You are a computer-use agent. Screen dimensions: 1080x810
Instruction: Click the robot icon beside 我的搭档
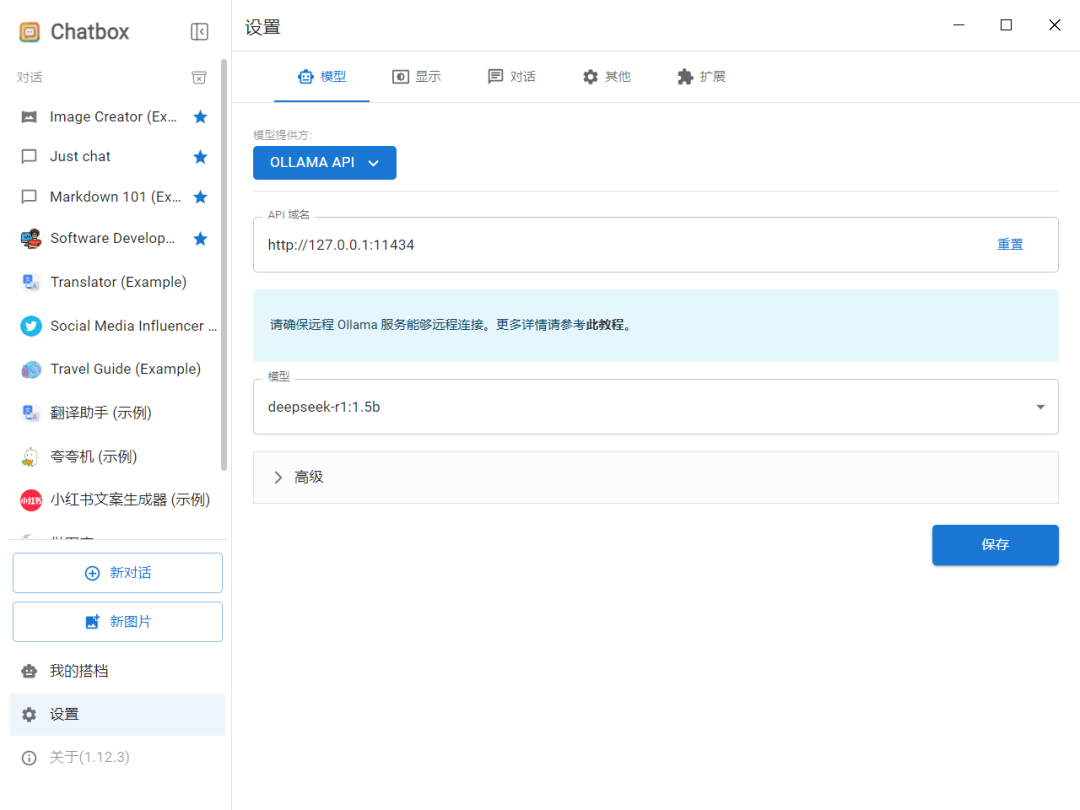pyautogui.click(x=29, y=672)
